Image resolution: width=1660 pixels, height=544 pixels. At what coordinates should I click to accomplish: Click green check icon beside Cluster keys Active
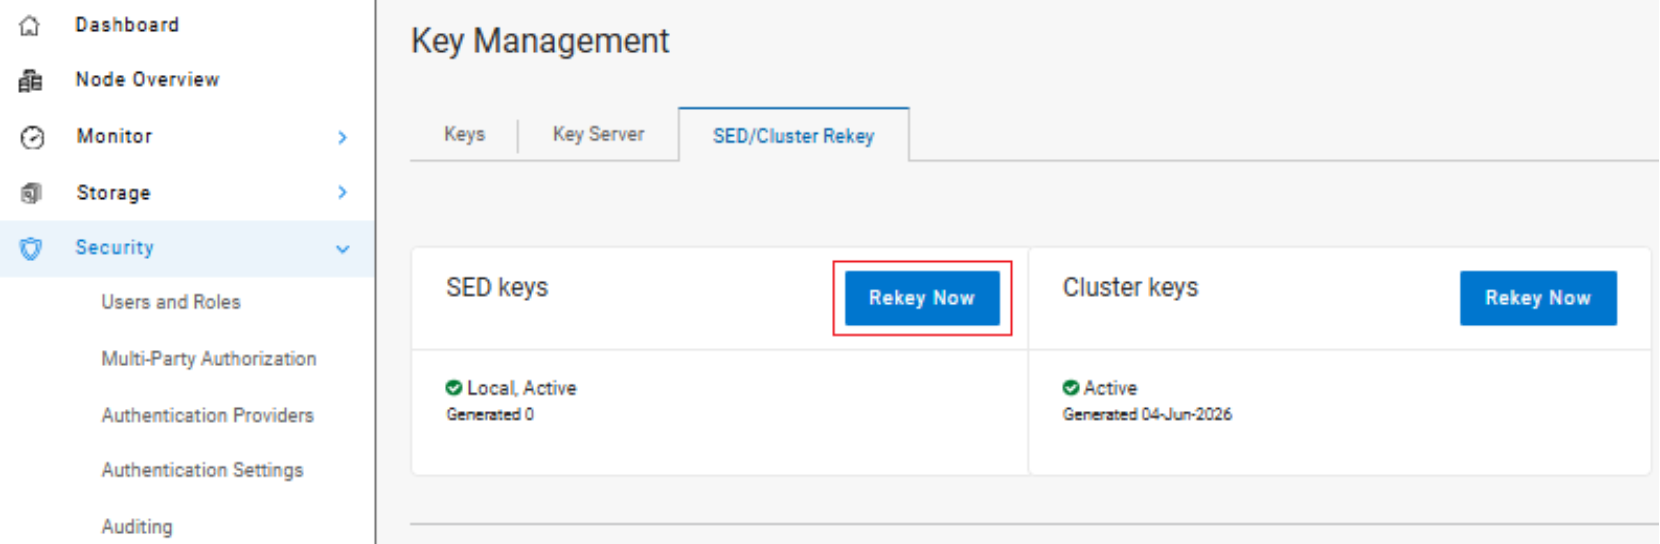coord(1071,388)
